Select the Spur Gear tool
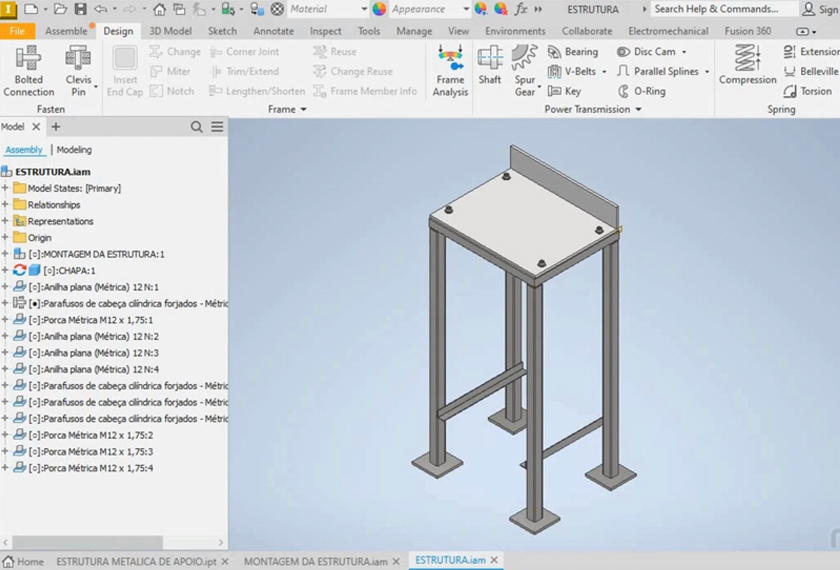This screenshot has width=840, height=570. [x=525, y=70]
